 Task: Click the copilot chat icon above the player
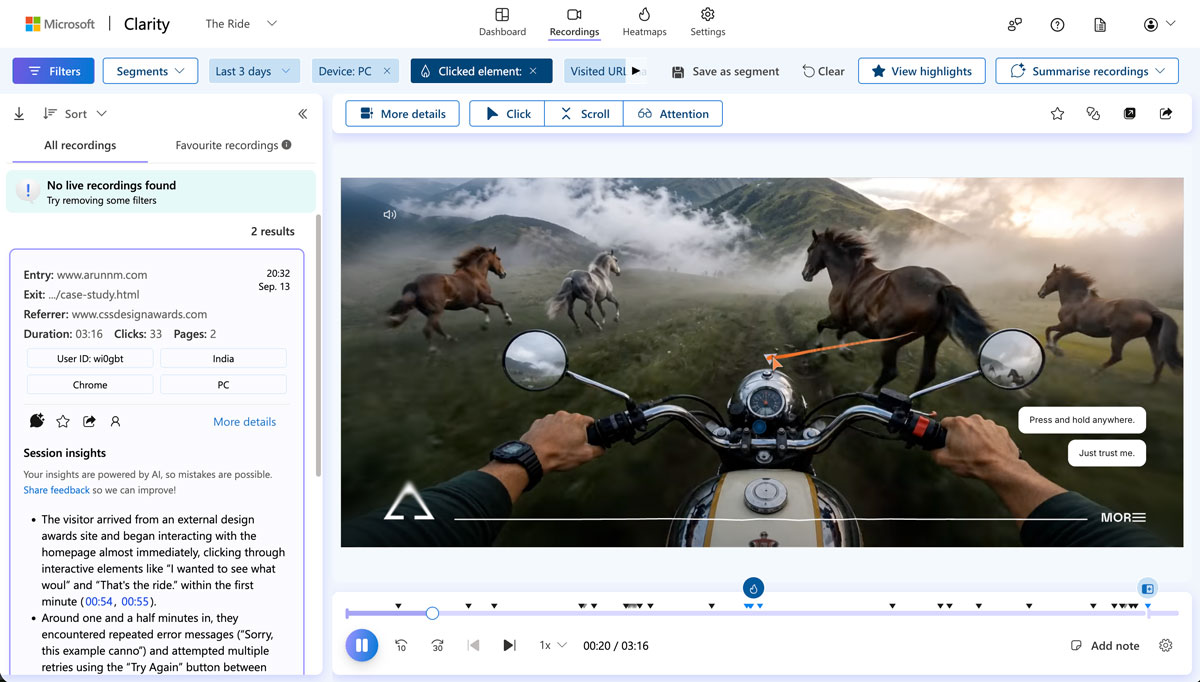[1093, 114]
